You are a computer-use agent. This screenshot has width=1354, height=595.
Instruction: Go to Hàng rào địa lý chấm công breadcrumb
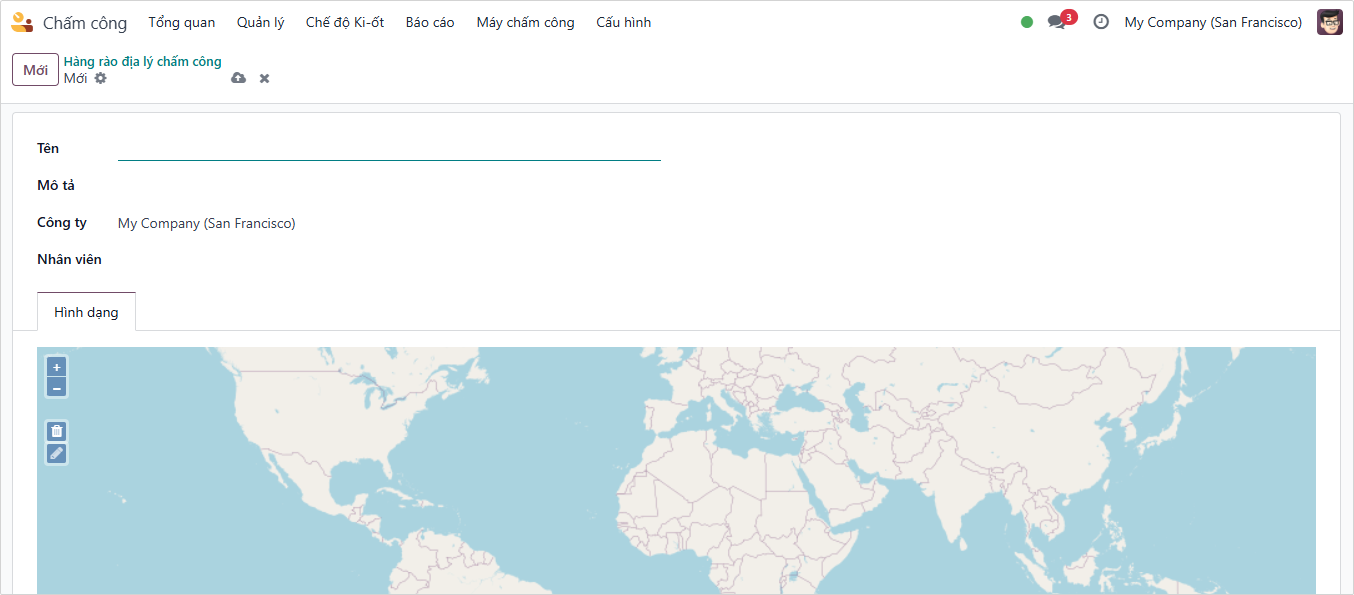(x=142, y=62)
